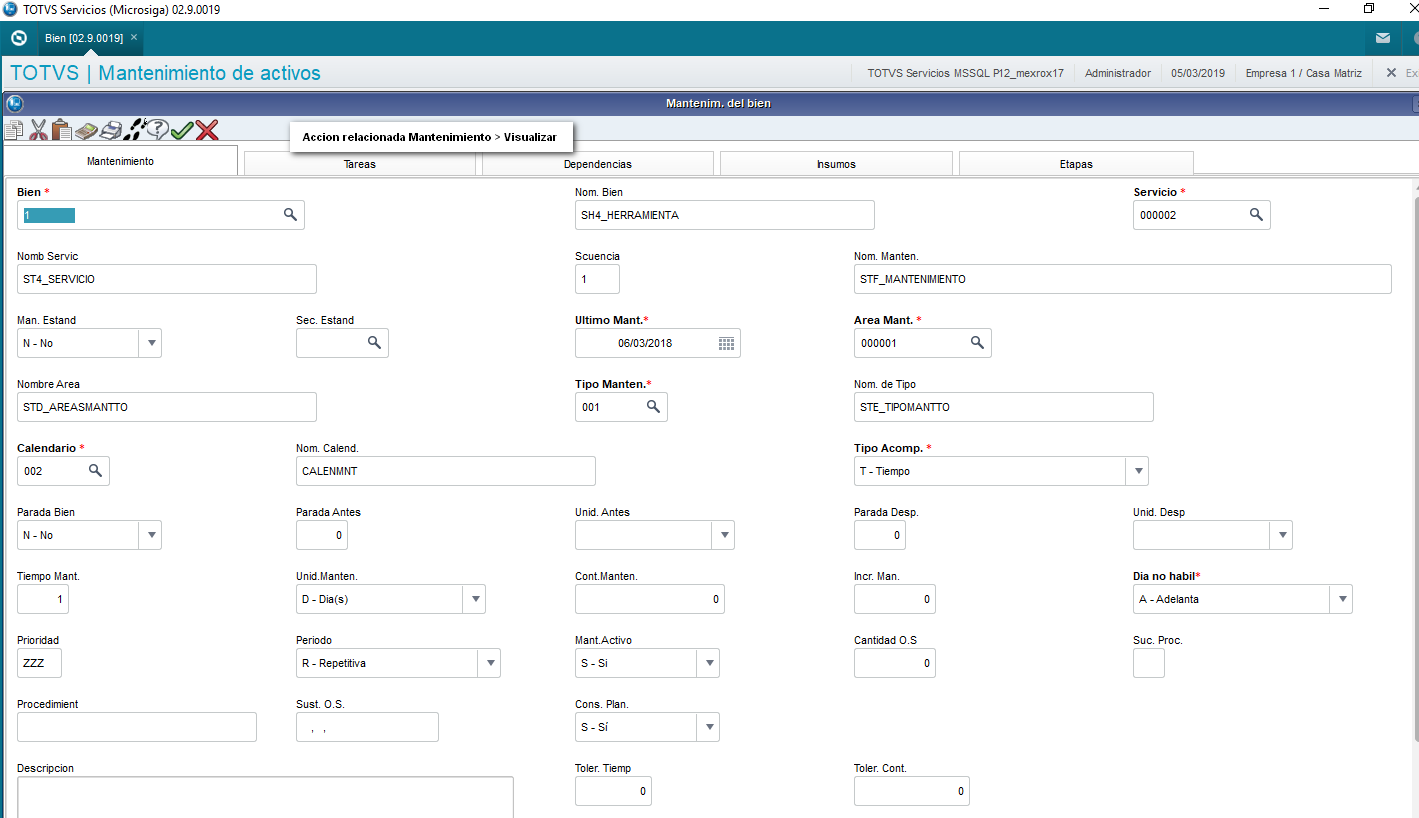
Task: Click into the Cont.Manten. field
Action: (x=650, y=599)
